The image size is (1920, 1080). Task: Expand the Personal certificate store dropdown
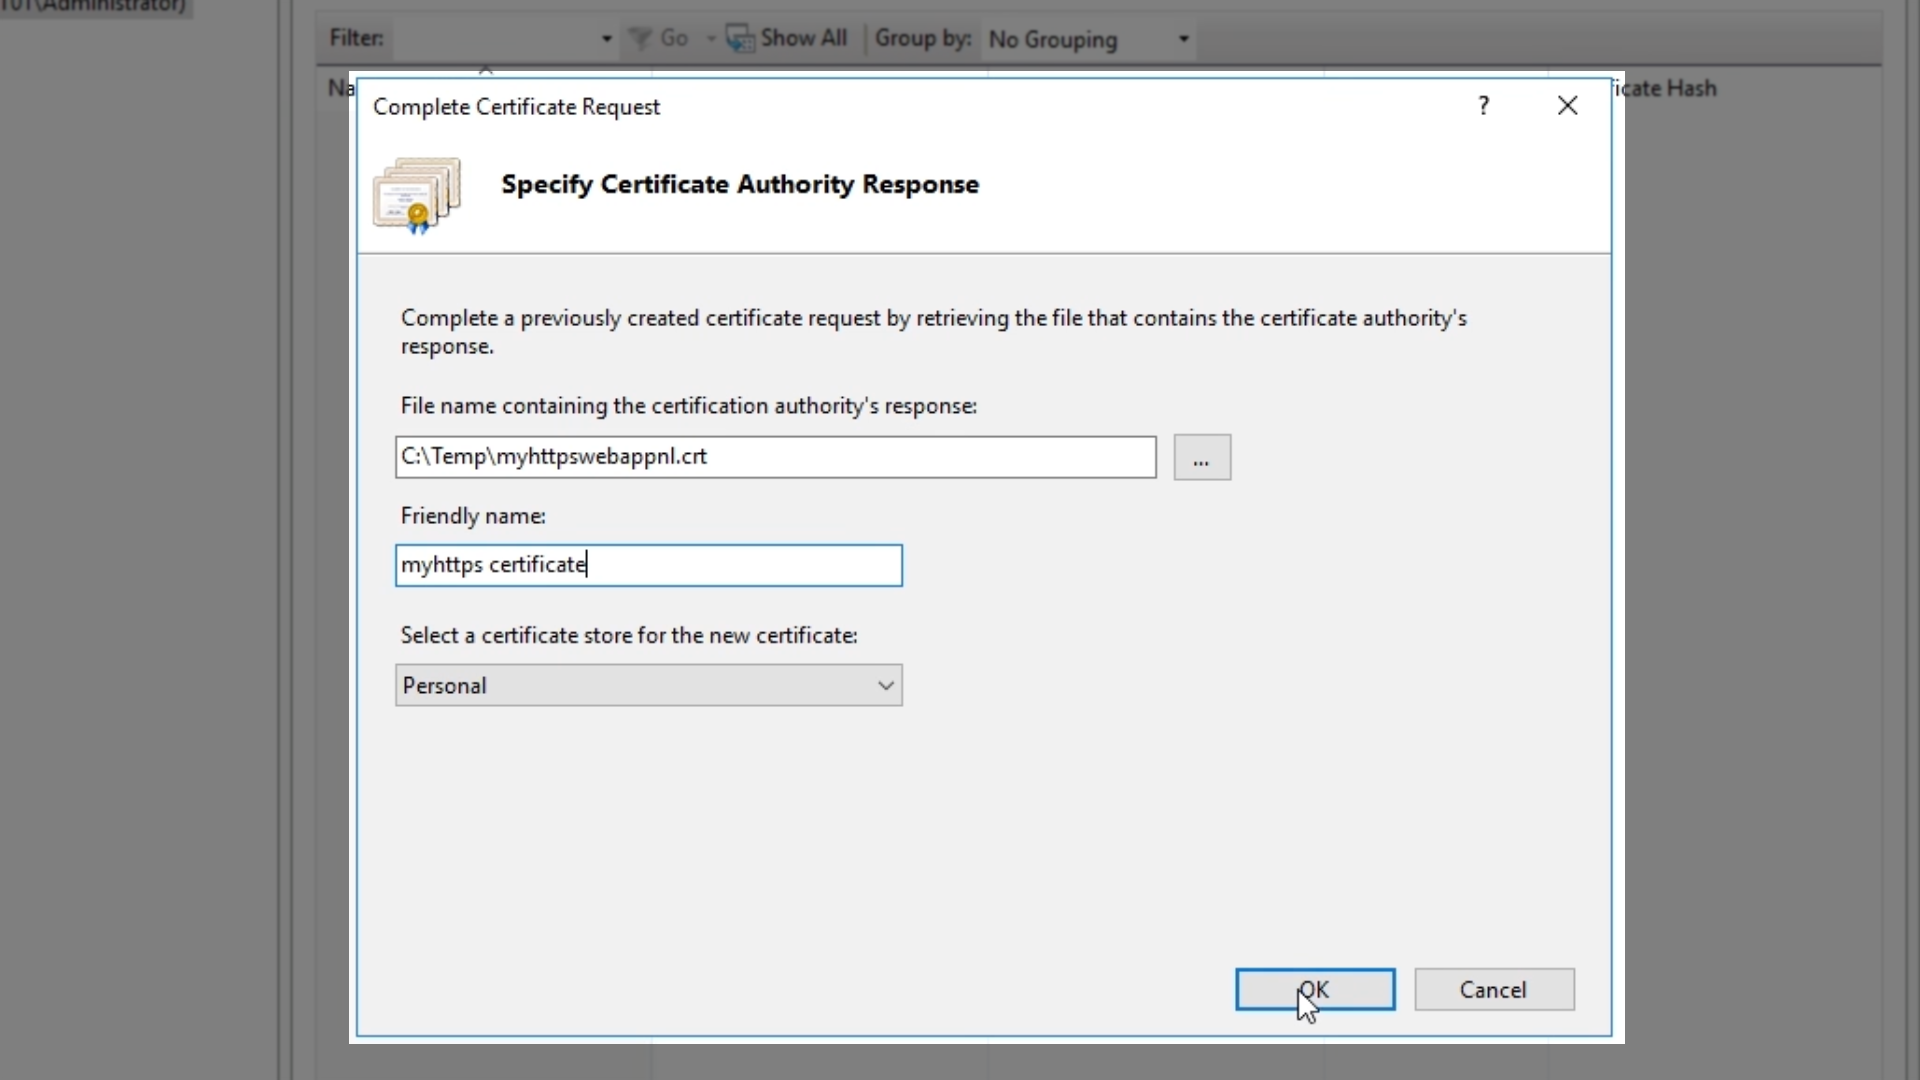tap(885, 686)
